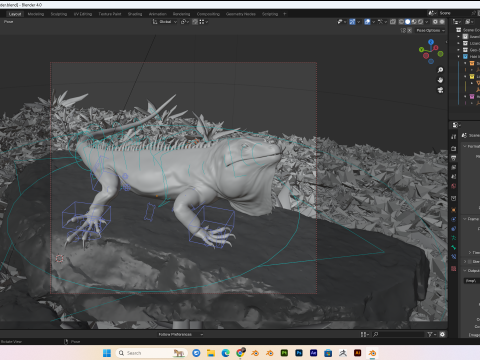Open the View Layer properties tab
This screenshot has width=480, height=360.
pyautogui.click(x=454, y=167)
